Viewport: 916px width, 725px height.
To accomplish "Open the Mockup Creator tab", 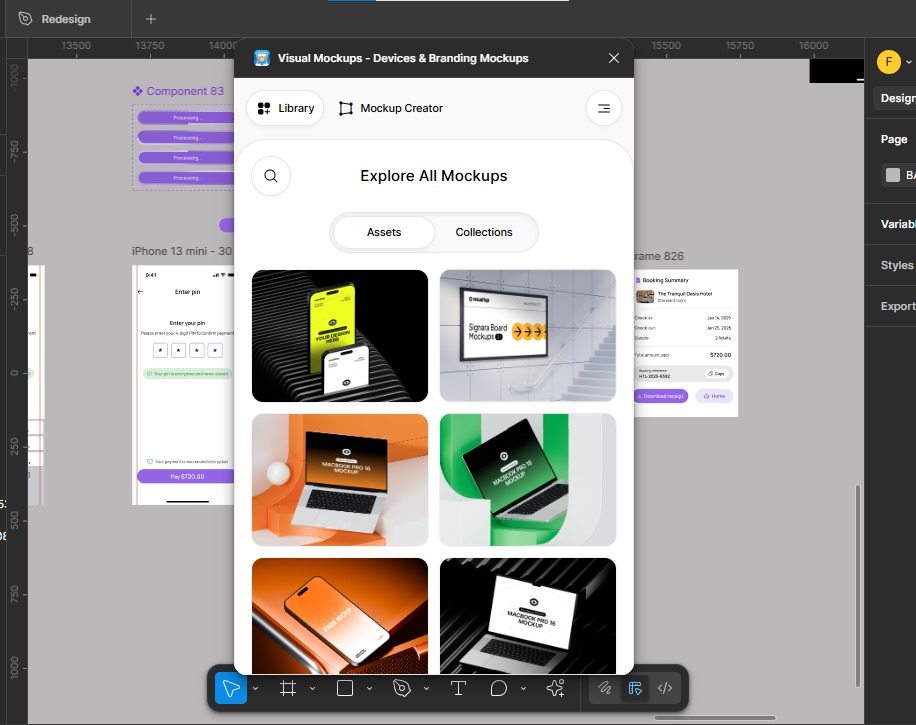I will 391,108.
